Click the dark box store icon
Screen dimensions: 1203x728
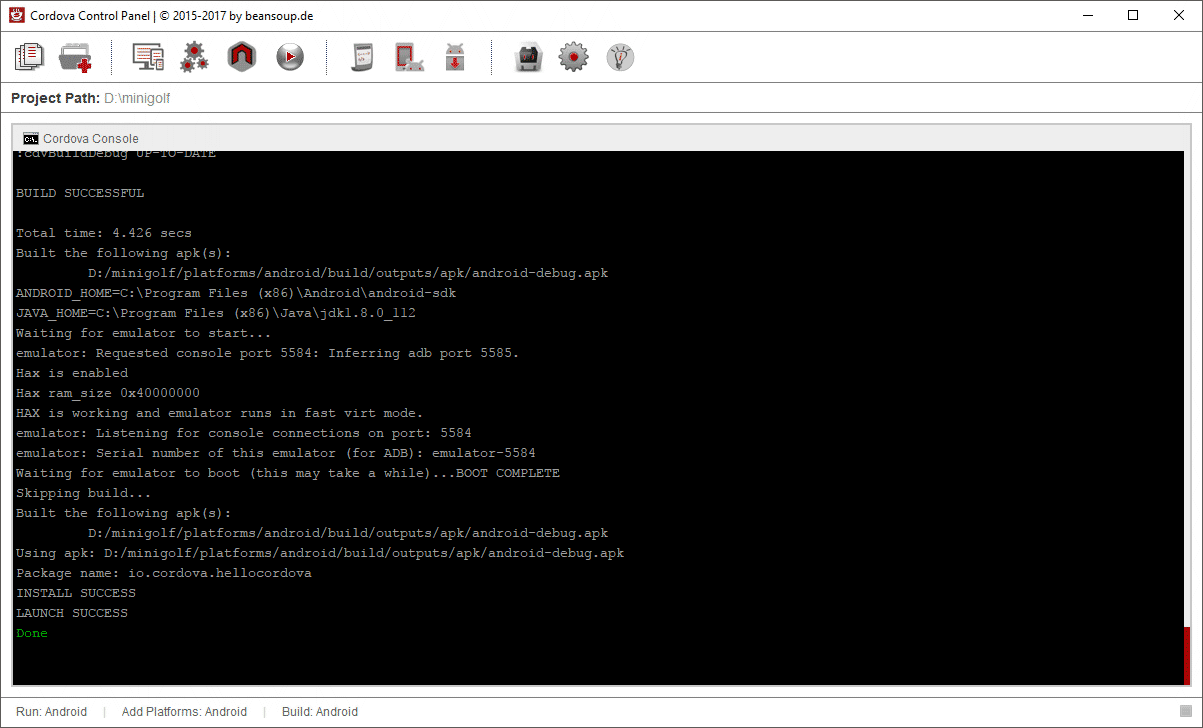(527, 57)
